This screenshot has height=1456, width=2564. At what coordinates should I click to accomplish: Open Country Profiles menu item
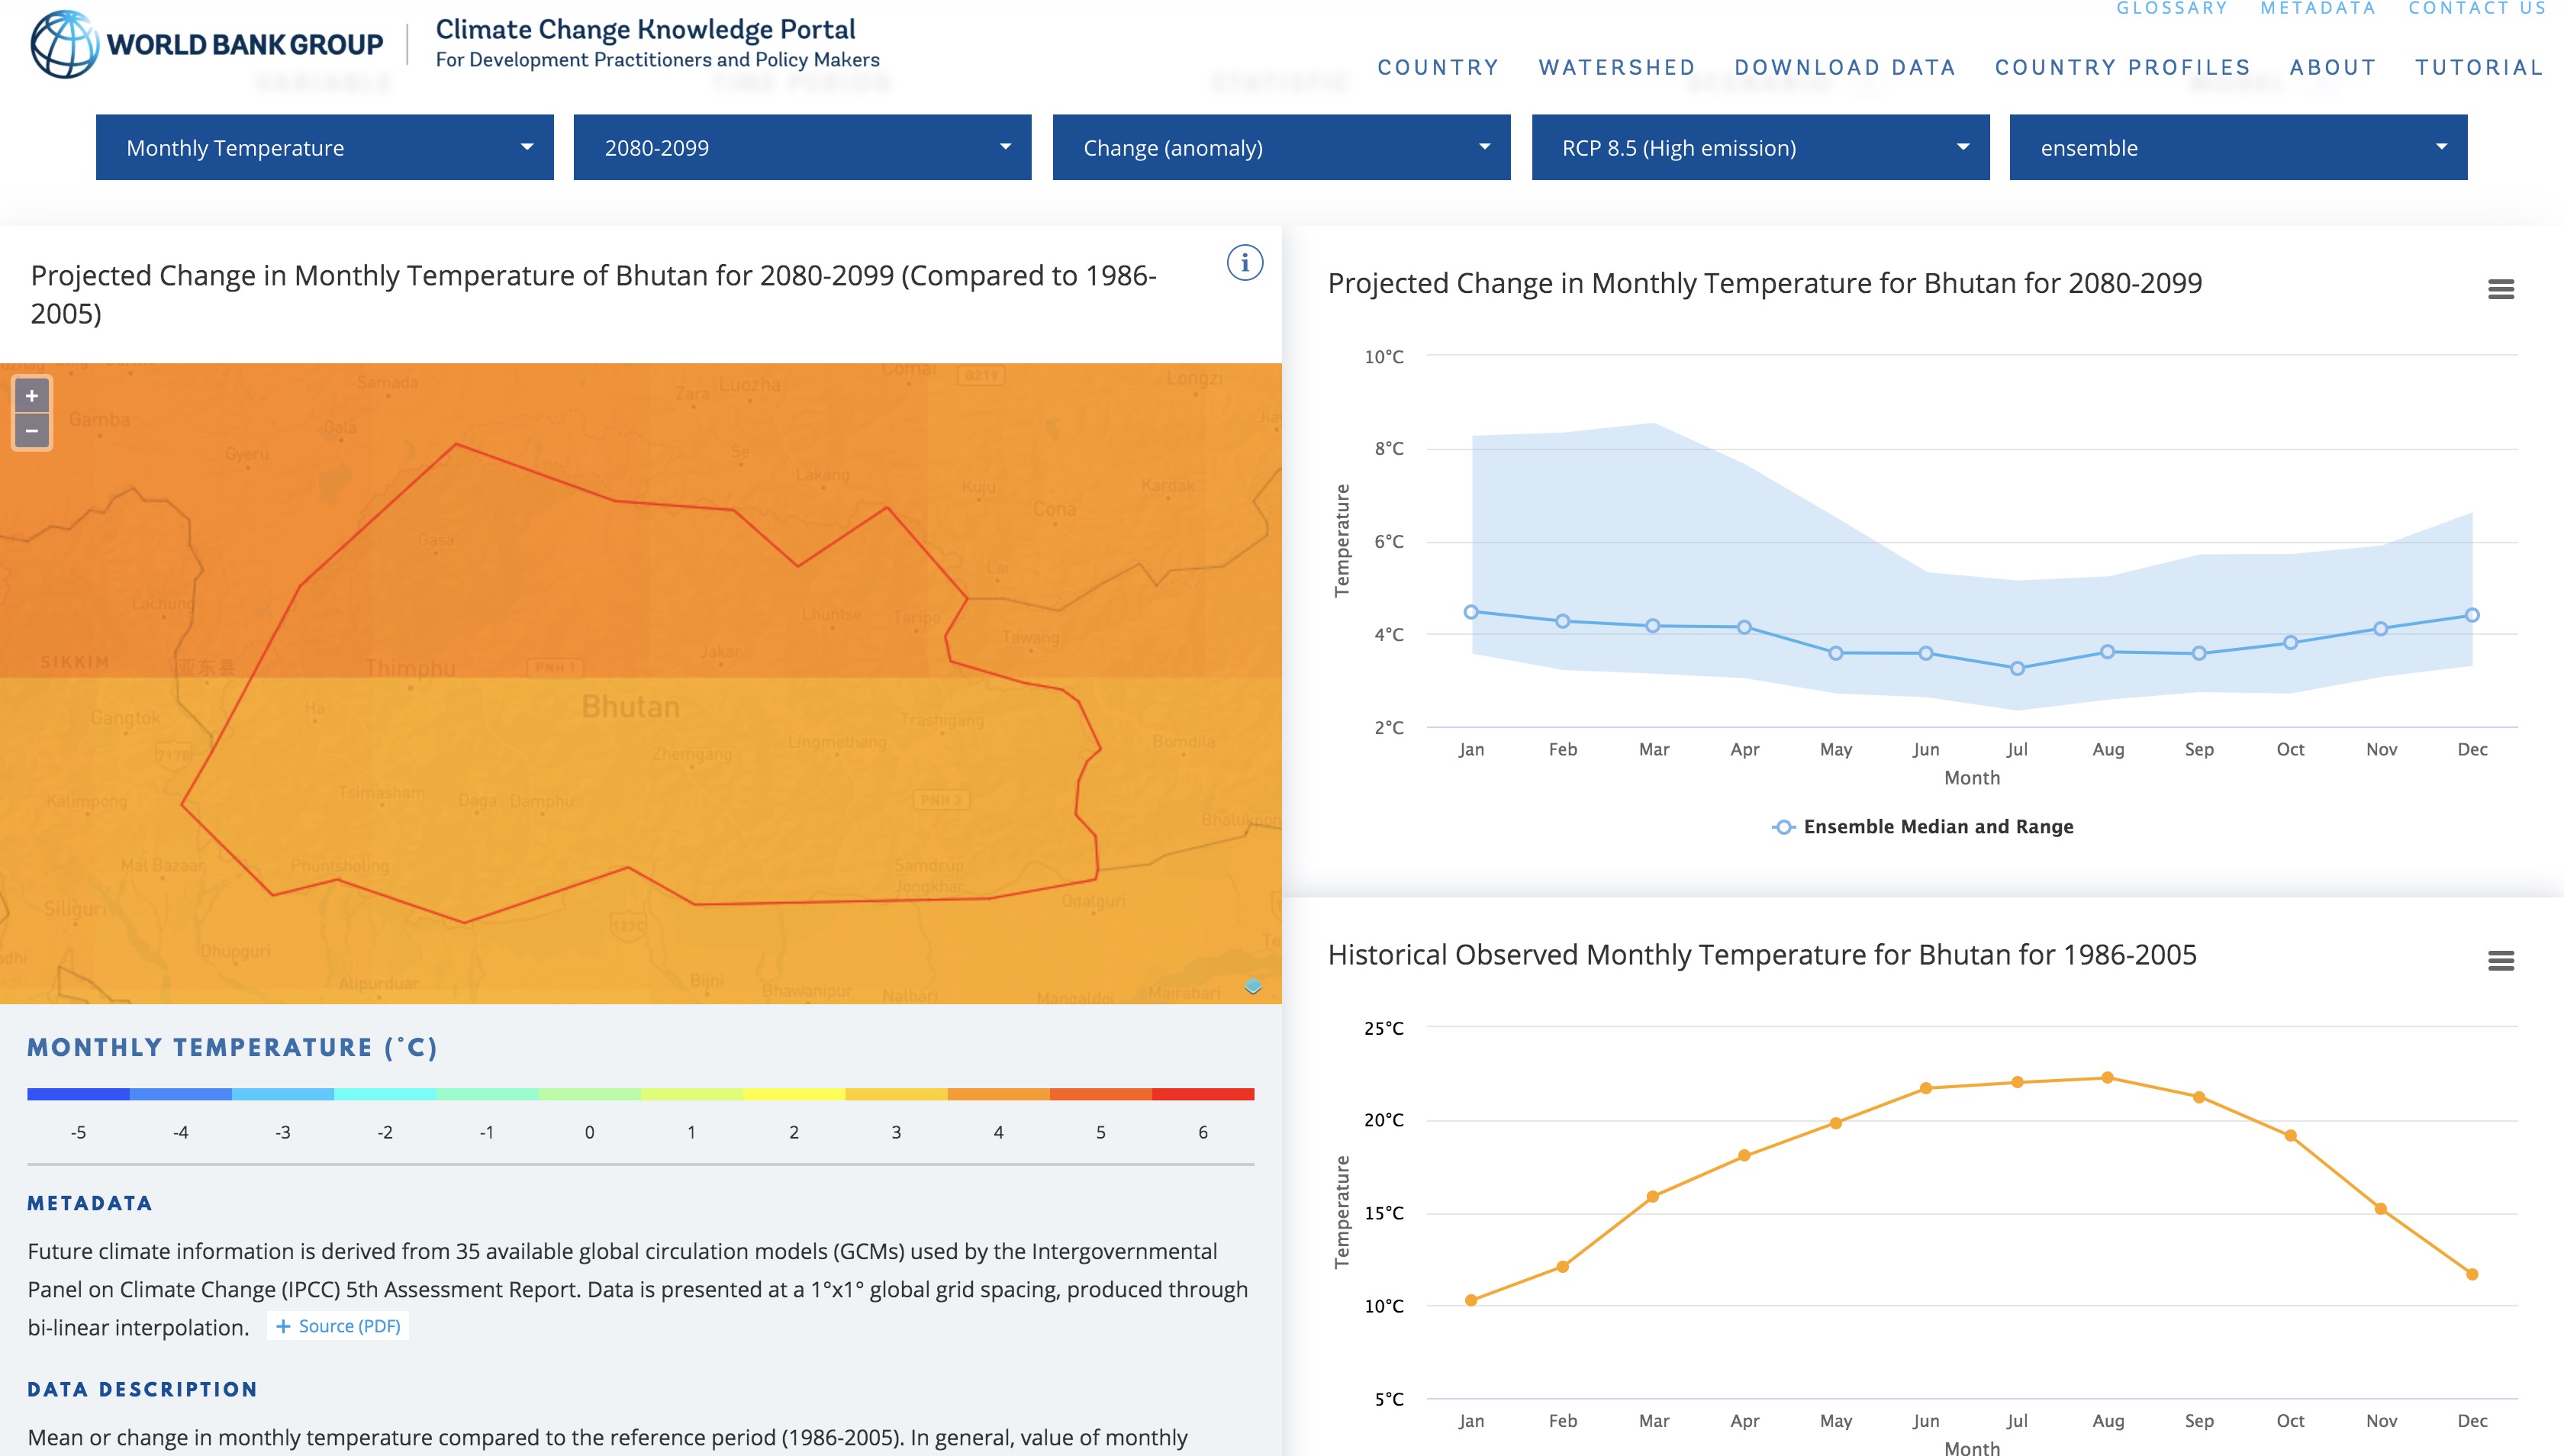pyautogui.click(x=2122, y=67)
